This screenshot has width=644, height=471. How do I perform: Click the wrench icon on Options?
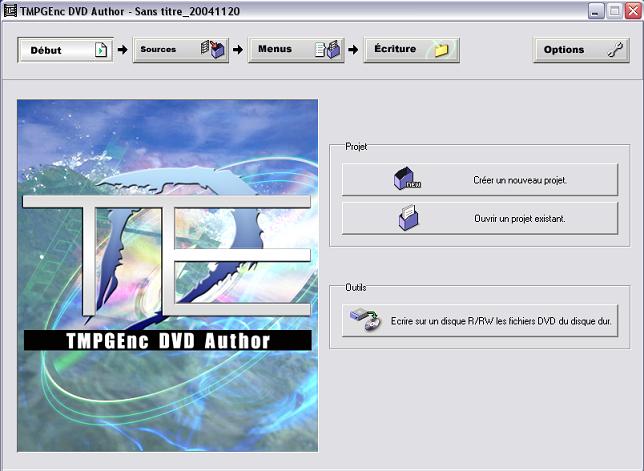click(616, 49)
